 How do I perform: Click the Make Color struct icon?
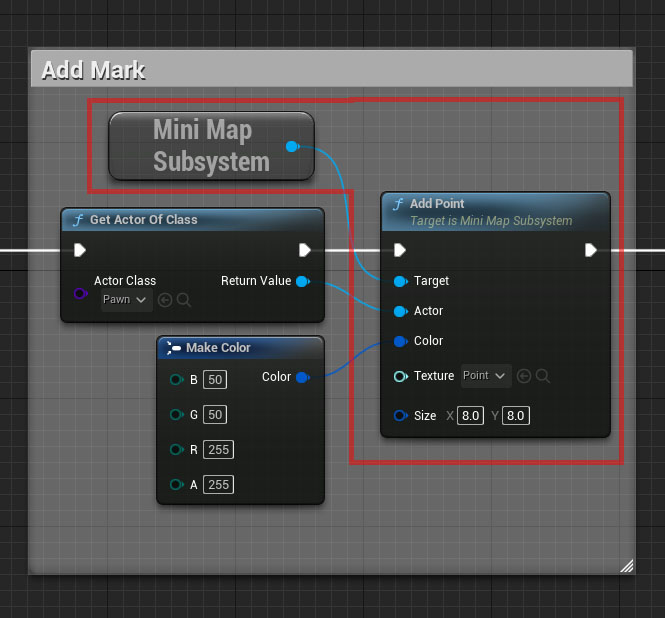173,348
